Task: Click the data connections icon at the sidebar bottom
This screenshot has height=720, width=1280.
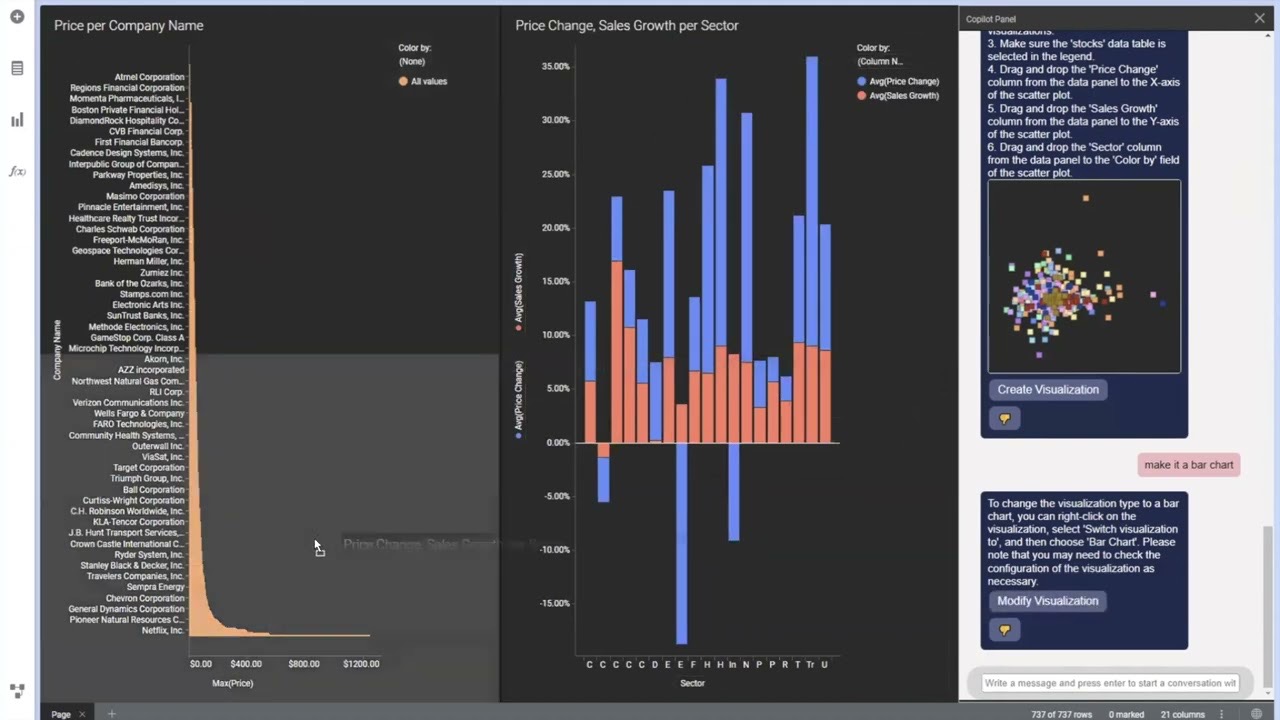Action: point(17,690)
